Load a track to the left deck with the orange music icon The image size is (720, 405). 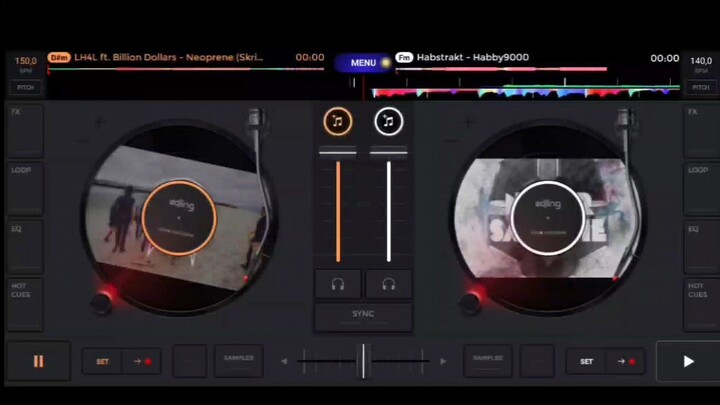338,122
